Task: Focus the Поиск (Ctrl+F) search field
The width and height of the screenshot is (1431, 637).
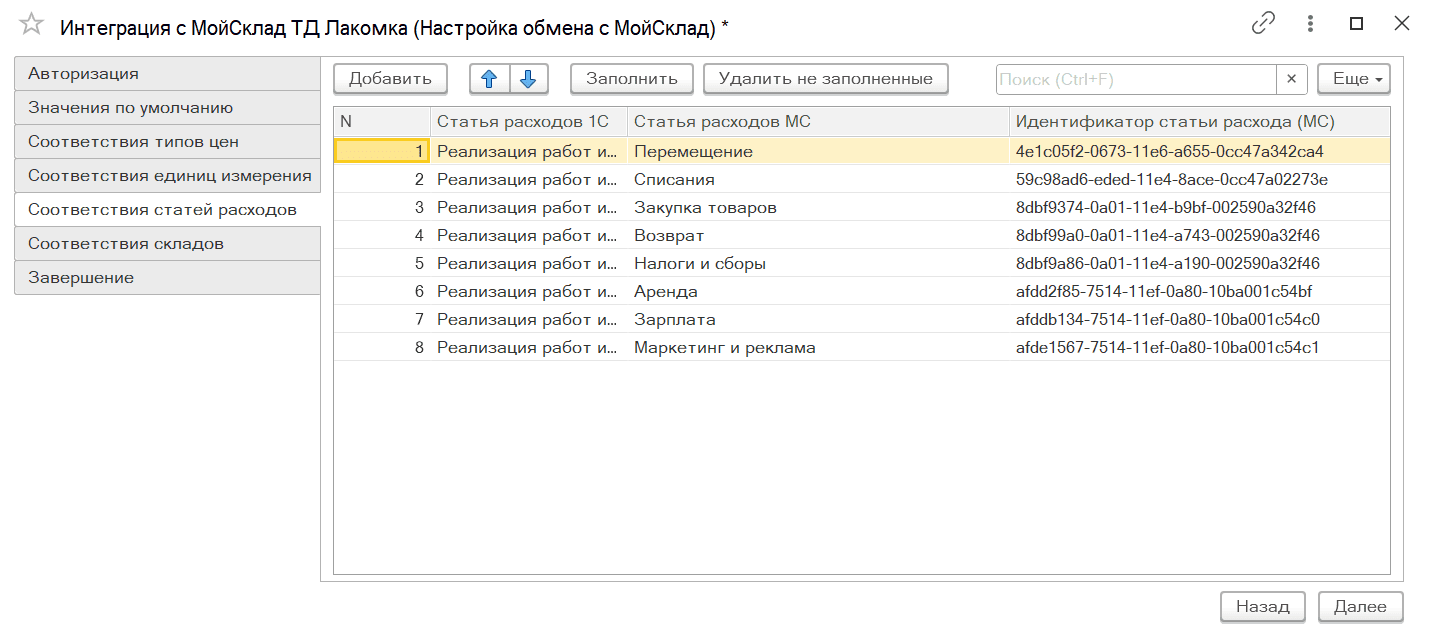Action: click(1136, 79)
